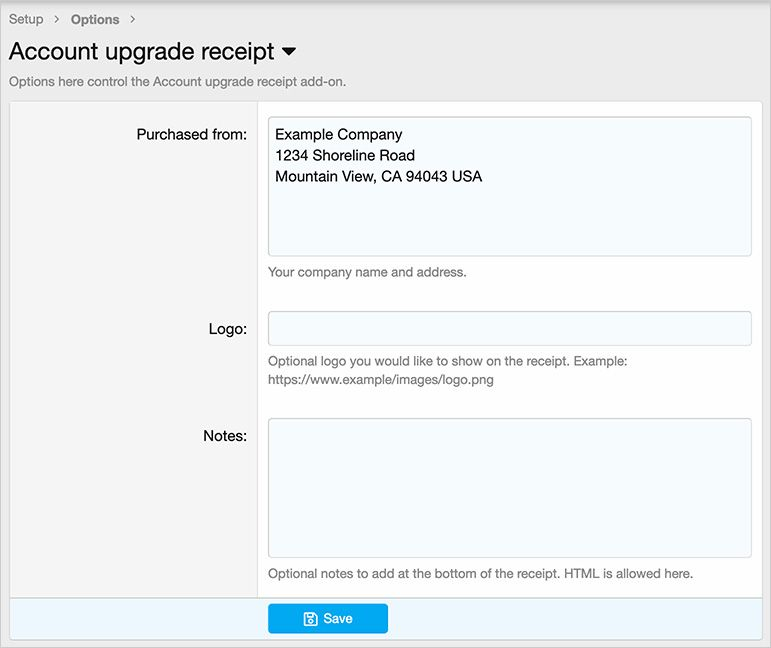Screen dimensions: 771x648
Task: Focus the Purchased from text area
Action: [509, 215]
